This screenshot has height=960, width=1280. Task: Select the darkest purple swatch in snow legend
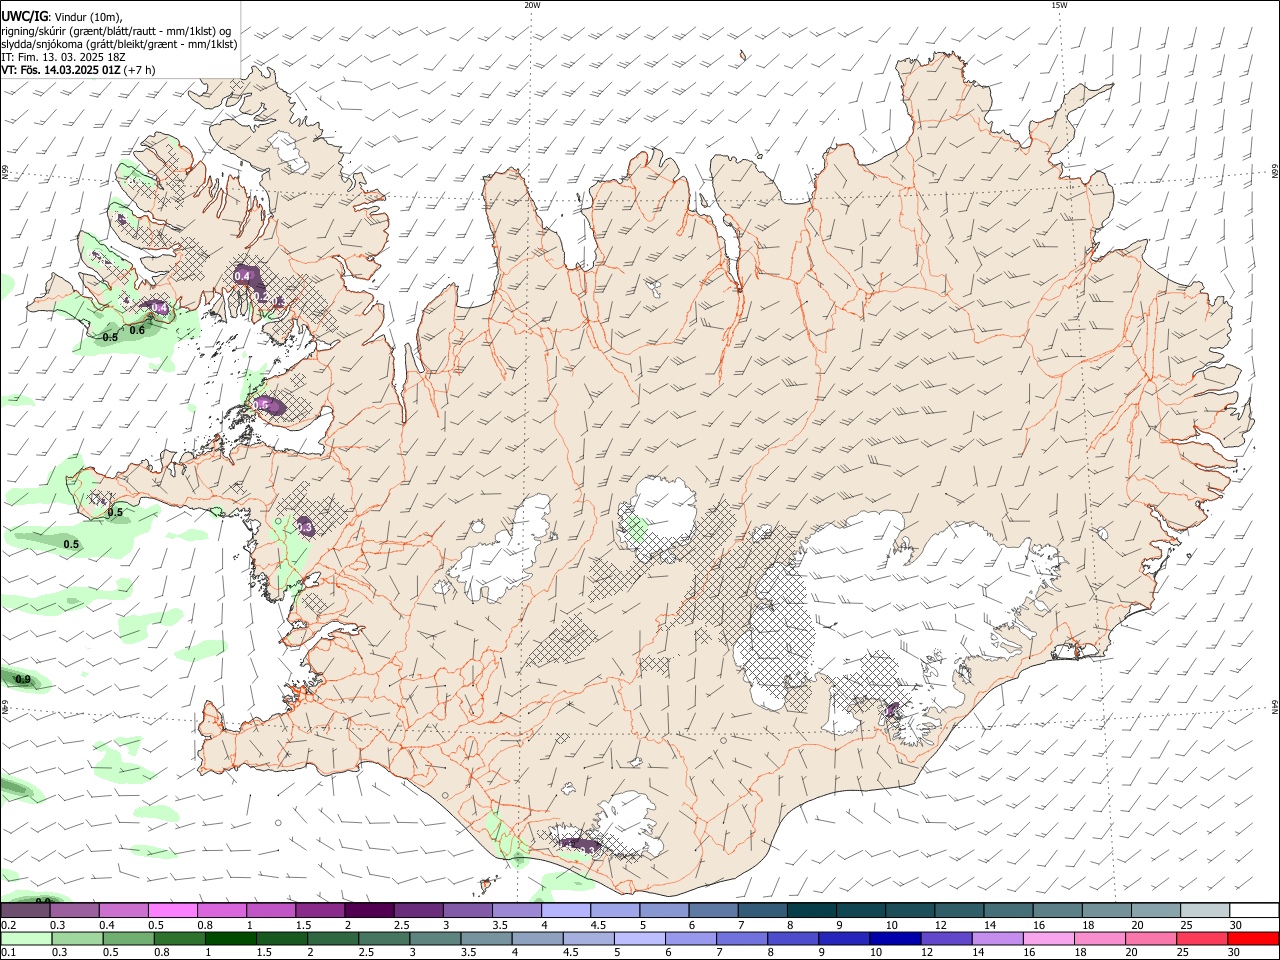(369, 910)
